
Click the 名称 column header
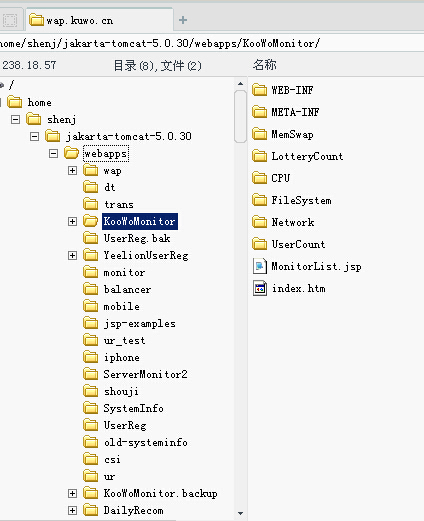tap(264, 65)
